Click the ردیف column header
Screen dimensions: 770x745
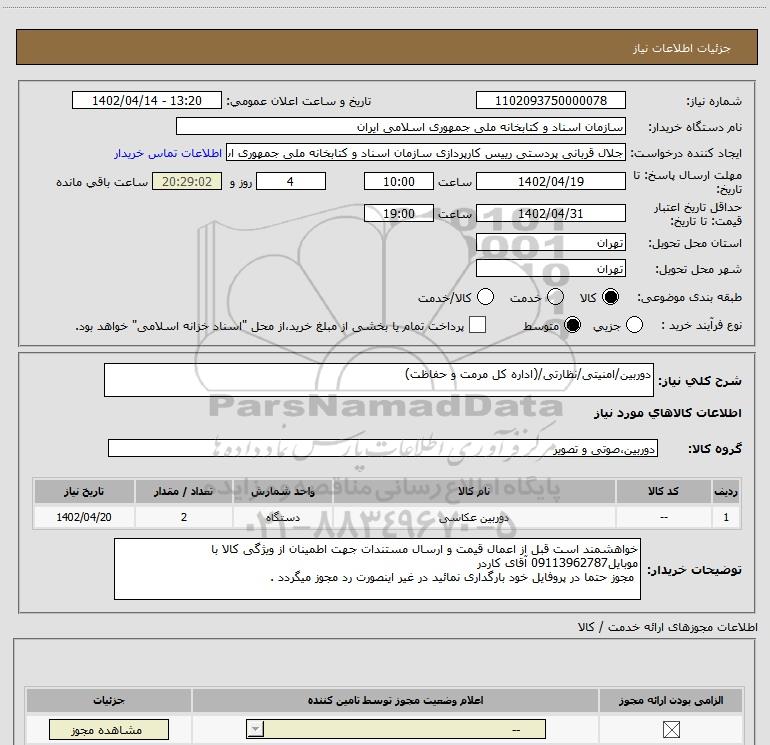[726, 492]
